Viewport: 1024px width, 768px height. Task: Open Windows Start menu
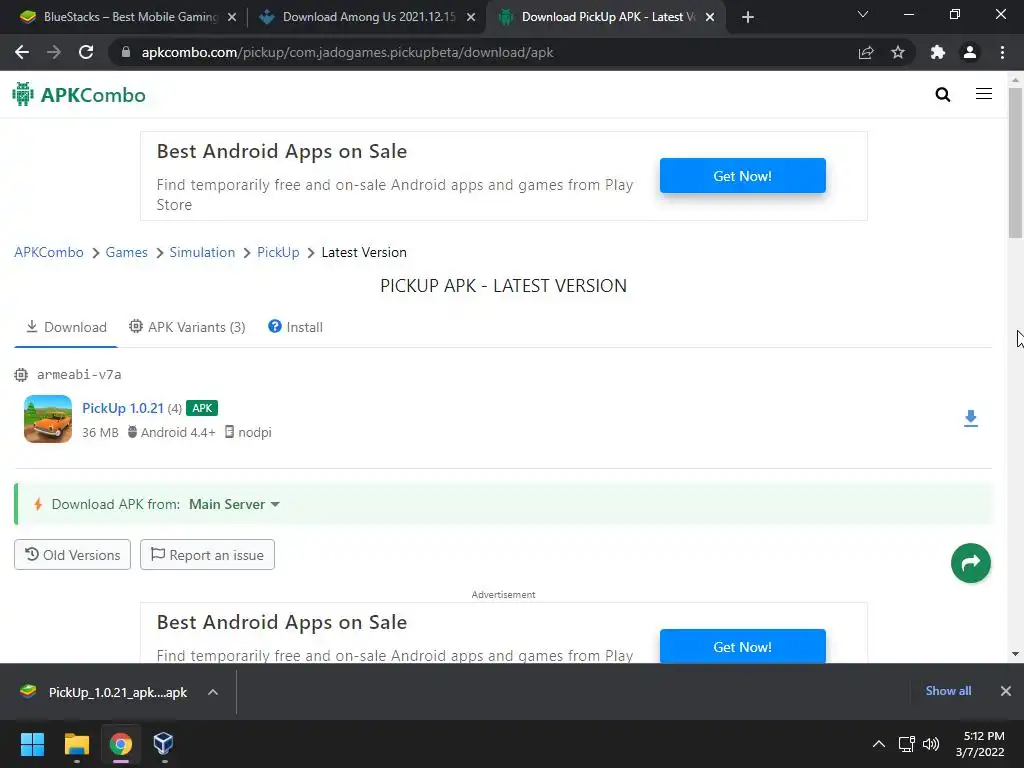click(x=32, y=744)
